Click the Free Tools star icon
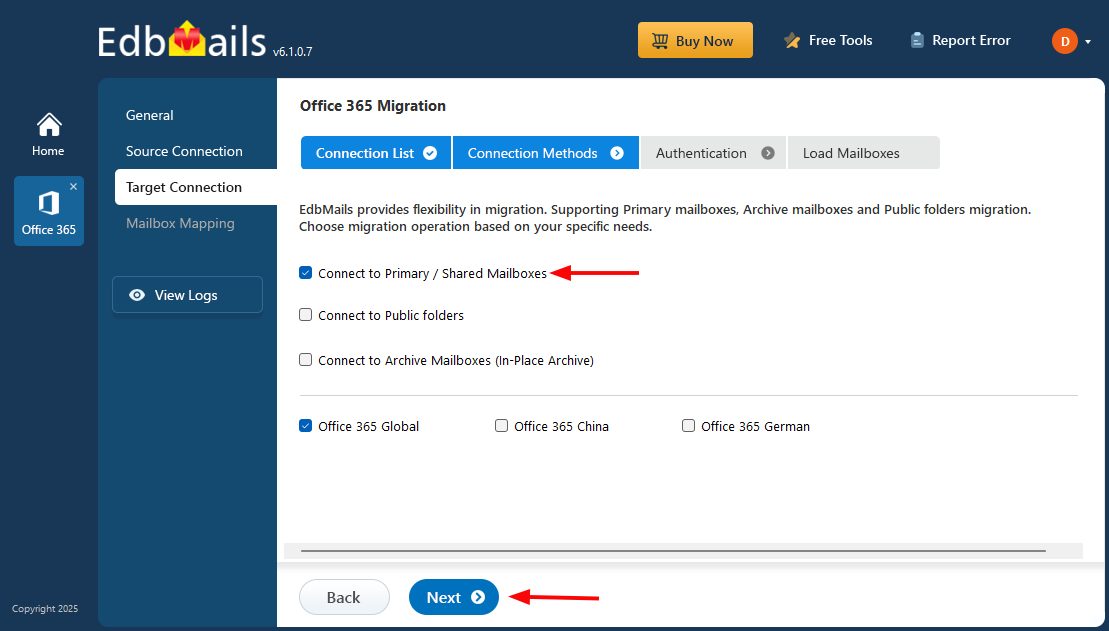1109x631 pixels. [x=791, y=41]
